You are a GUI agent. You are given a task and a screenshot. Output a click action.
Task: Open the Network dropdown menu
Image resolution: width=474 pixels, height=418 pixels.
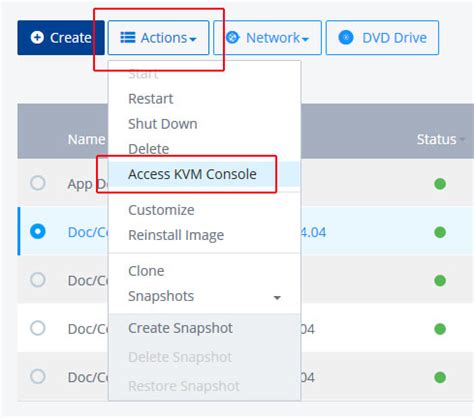pos(267,38)
